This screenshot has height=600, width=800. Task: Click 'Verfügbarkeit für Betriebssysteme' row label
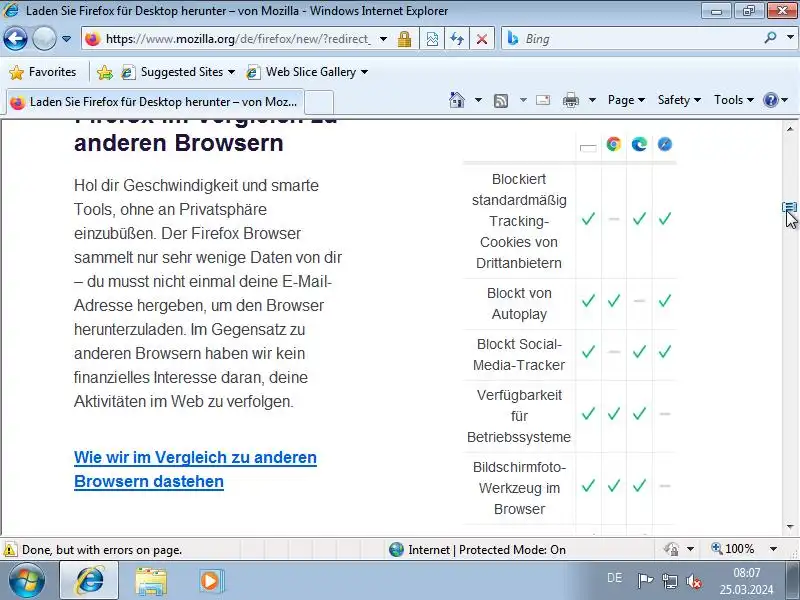pos(519,416)
